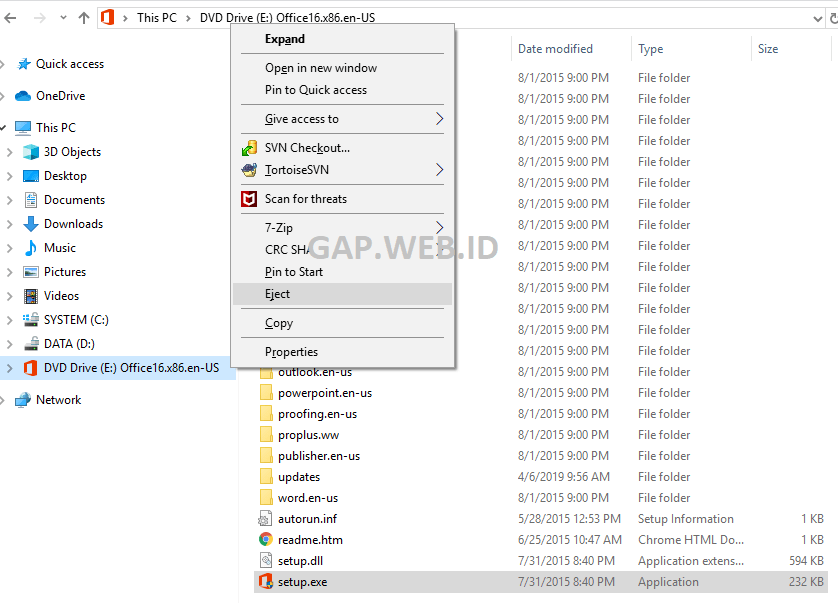Image resolution: width=838 pixels, height=603 pixels.
Task: Select the proofing.en-us folder name
Action: pyautogui.click(x=317, y=414)
